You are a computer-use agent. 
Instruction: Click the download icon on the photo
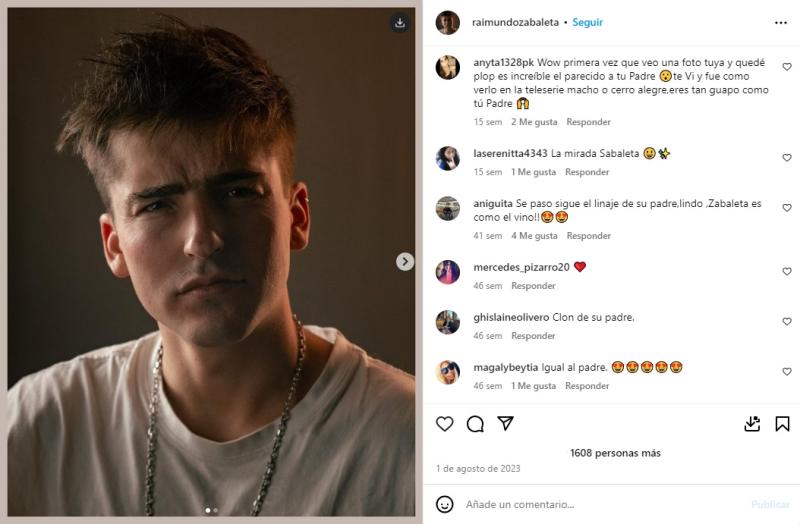pos(399,22)
